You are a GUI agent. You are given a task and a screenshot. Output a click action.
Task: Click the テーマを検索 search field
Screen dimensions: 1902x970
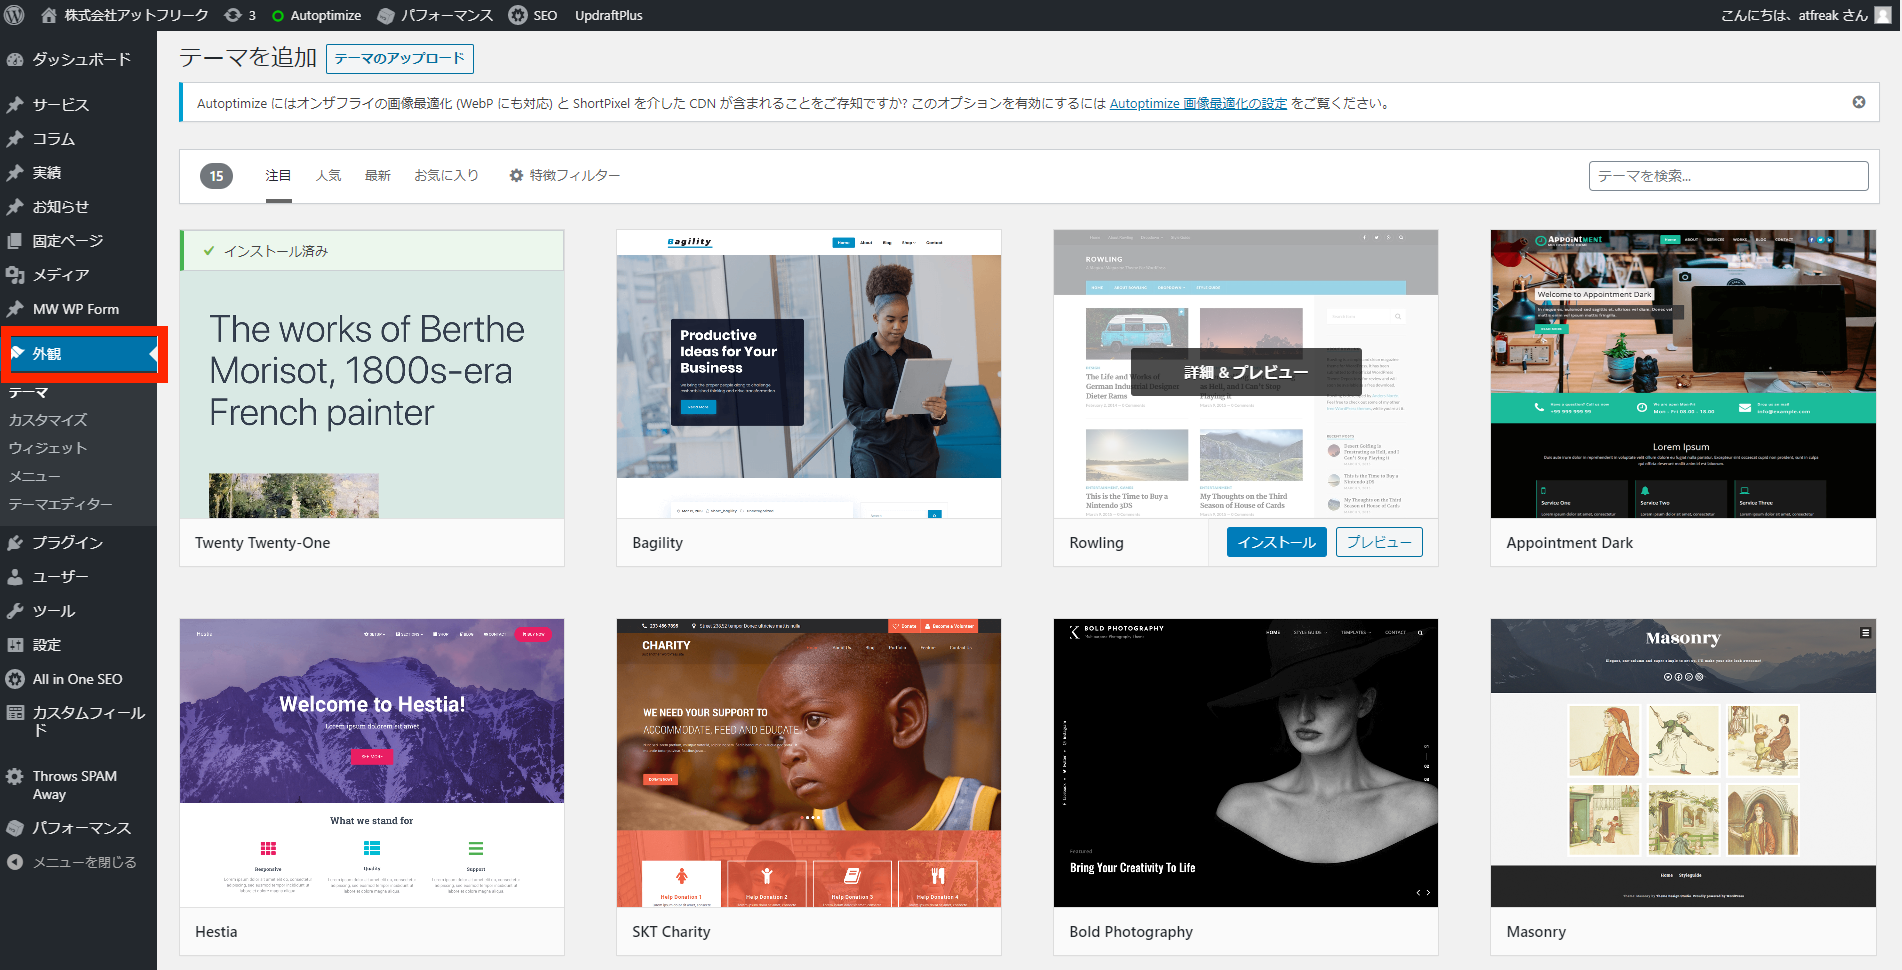click(1728, 176)
